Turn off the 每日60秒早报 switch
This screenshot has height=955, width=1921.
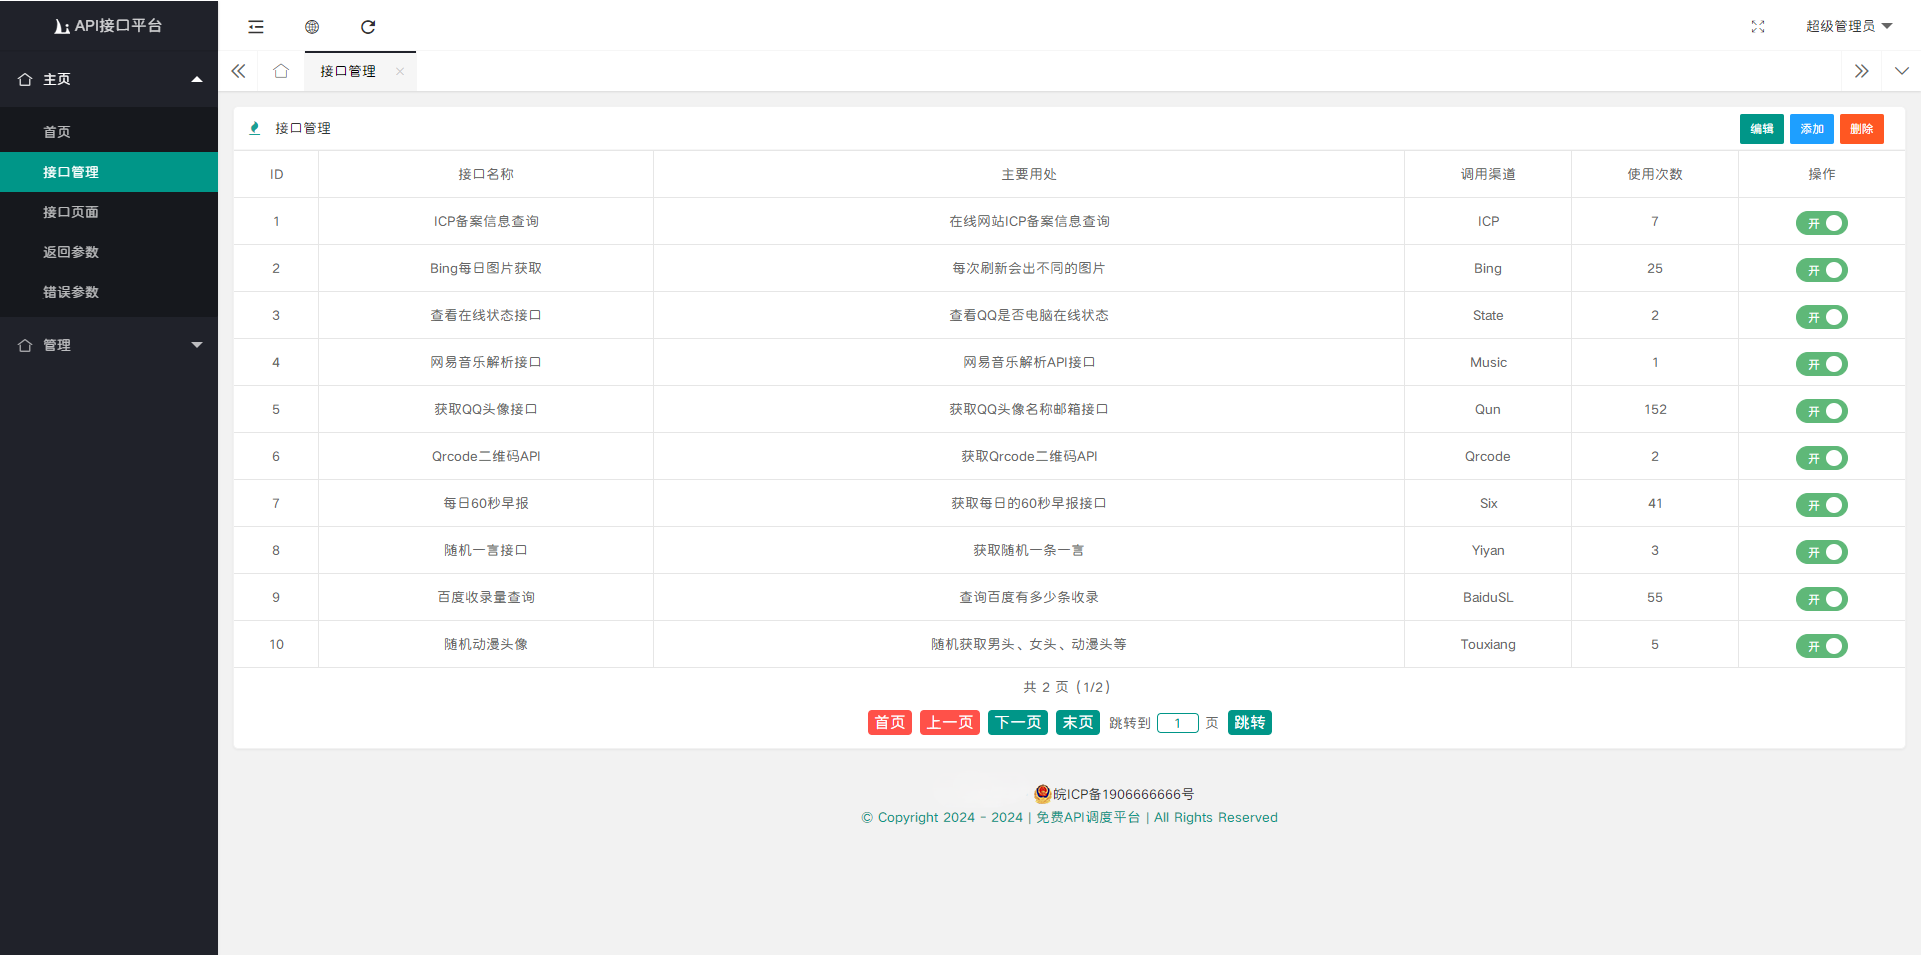pos(1822,505)
